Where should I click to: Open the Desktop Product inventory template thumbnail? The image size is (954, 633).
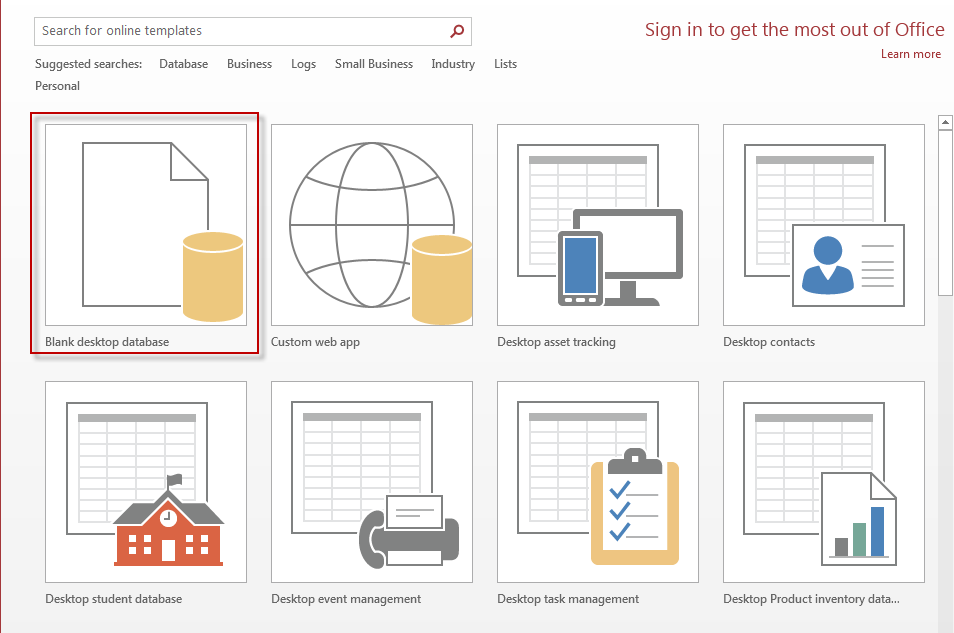click(824, 482)
